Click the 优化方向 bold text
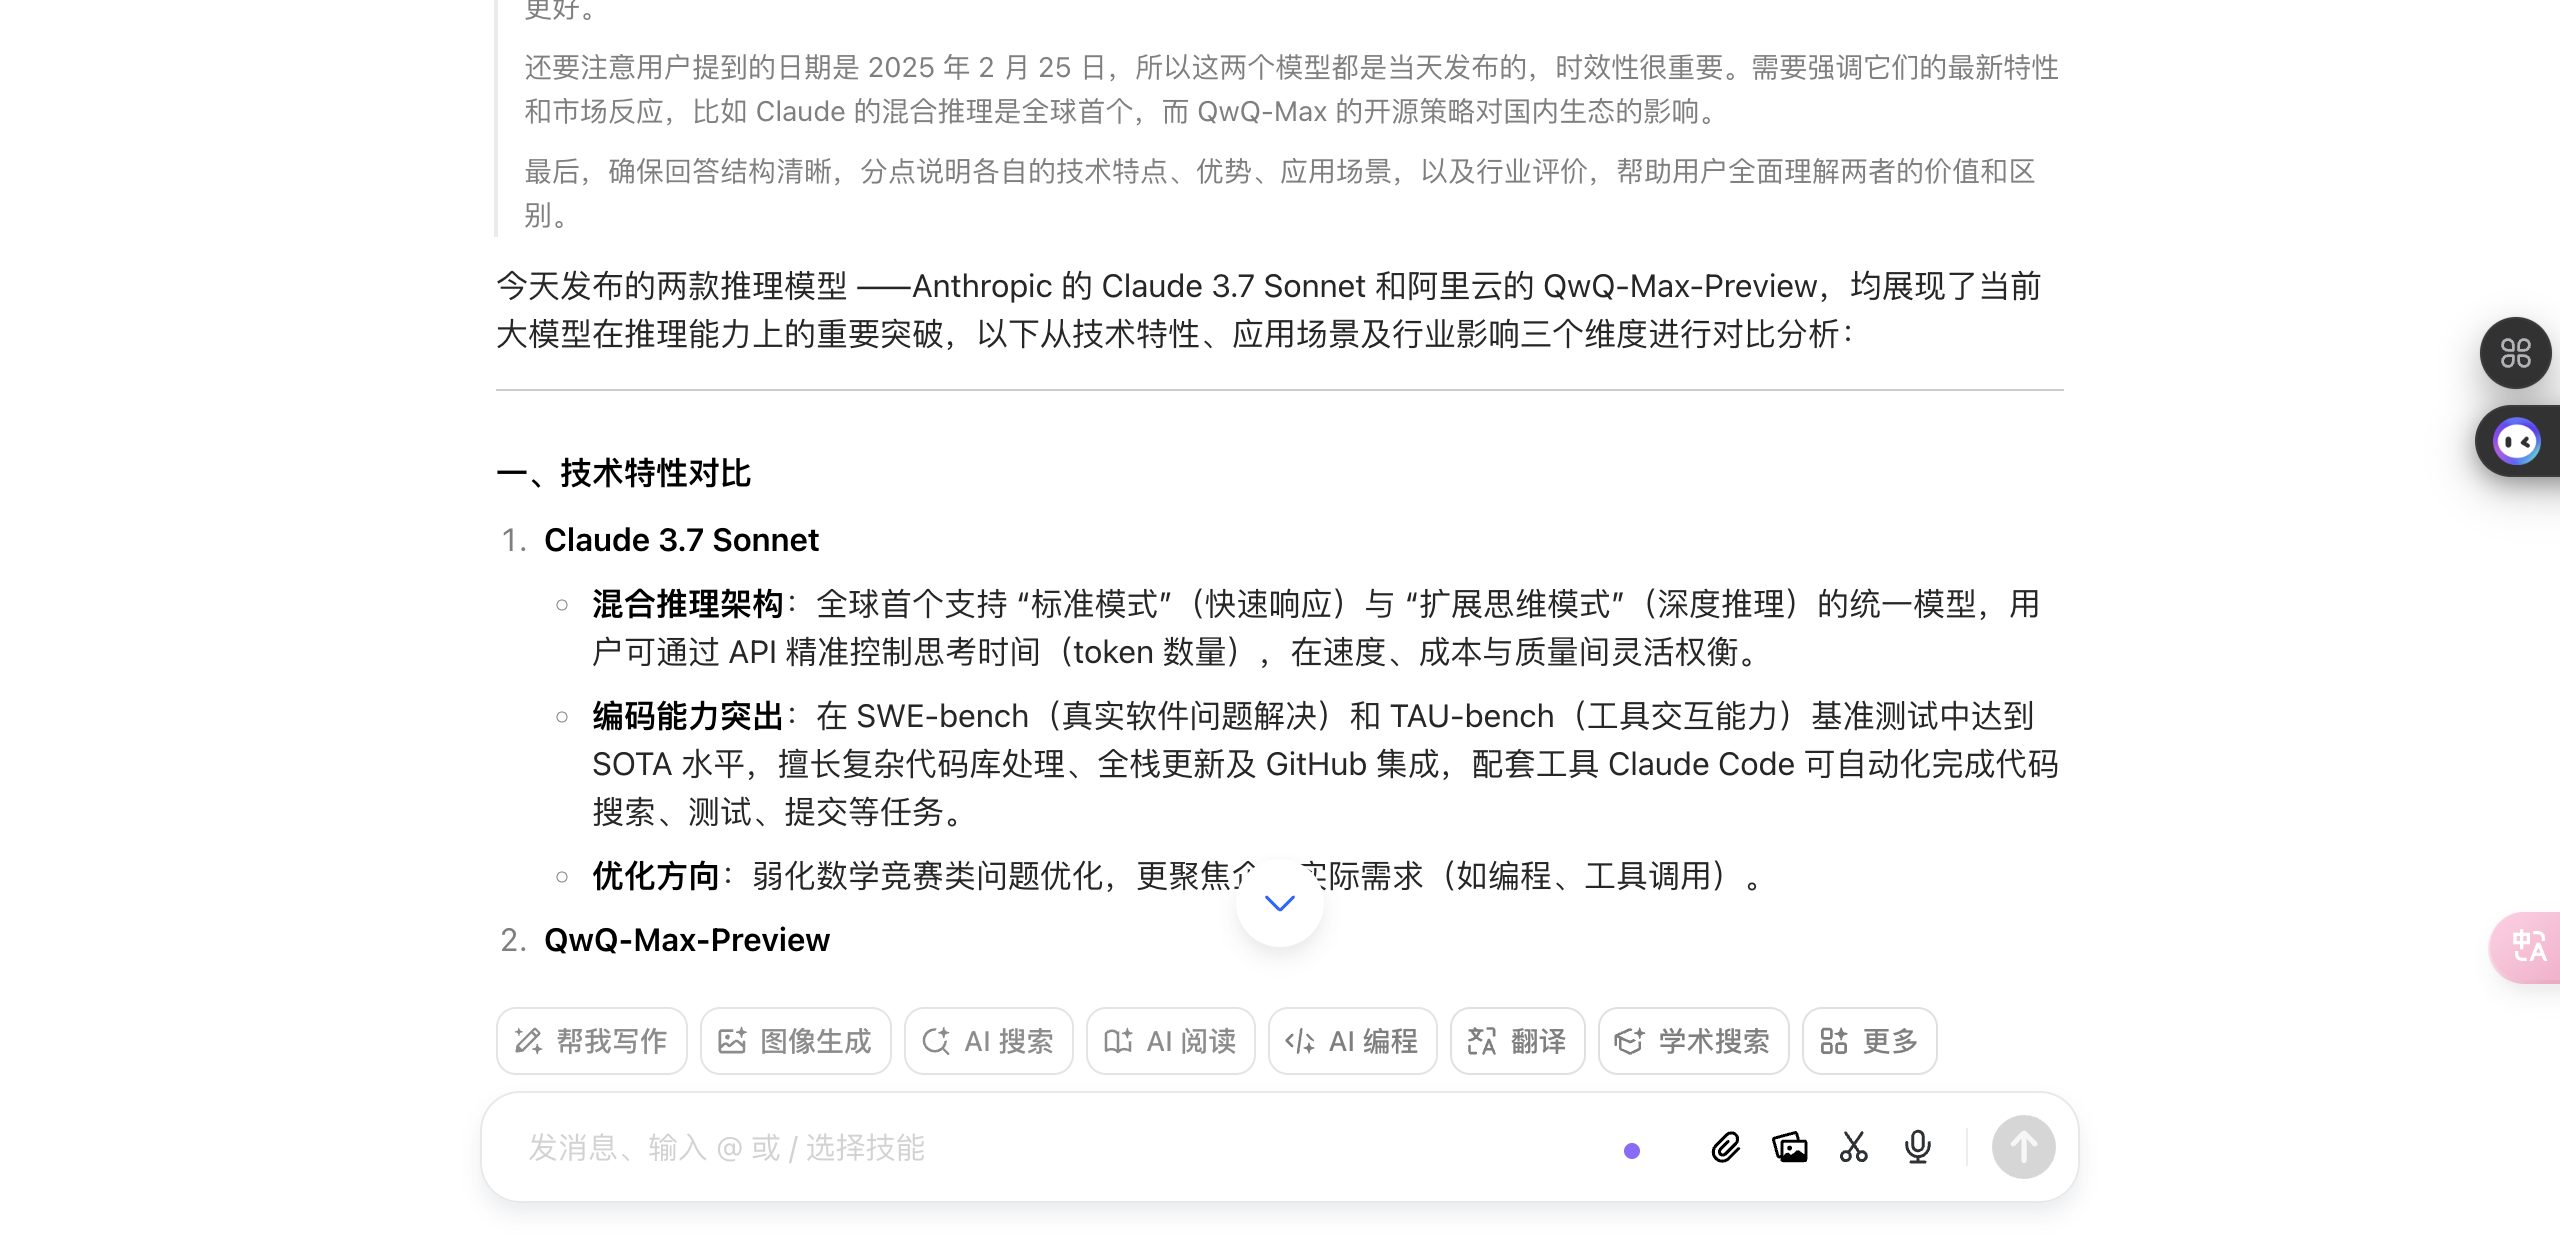2560x1243 pixels. [x=656, y=876]
